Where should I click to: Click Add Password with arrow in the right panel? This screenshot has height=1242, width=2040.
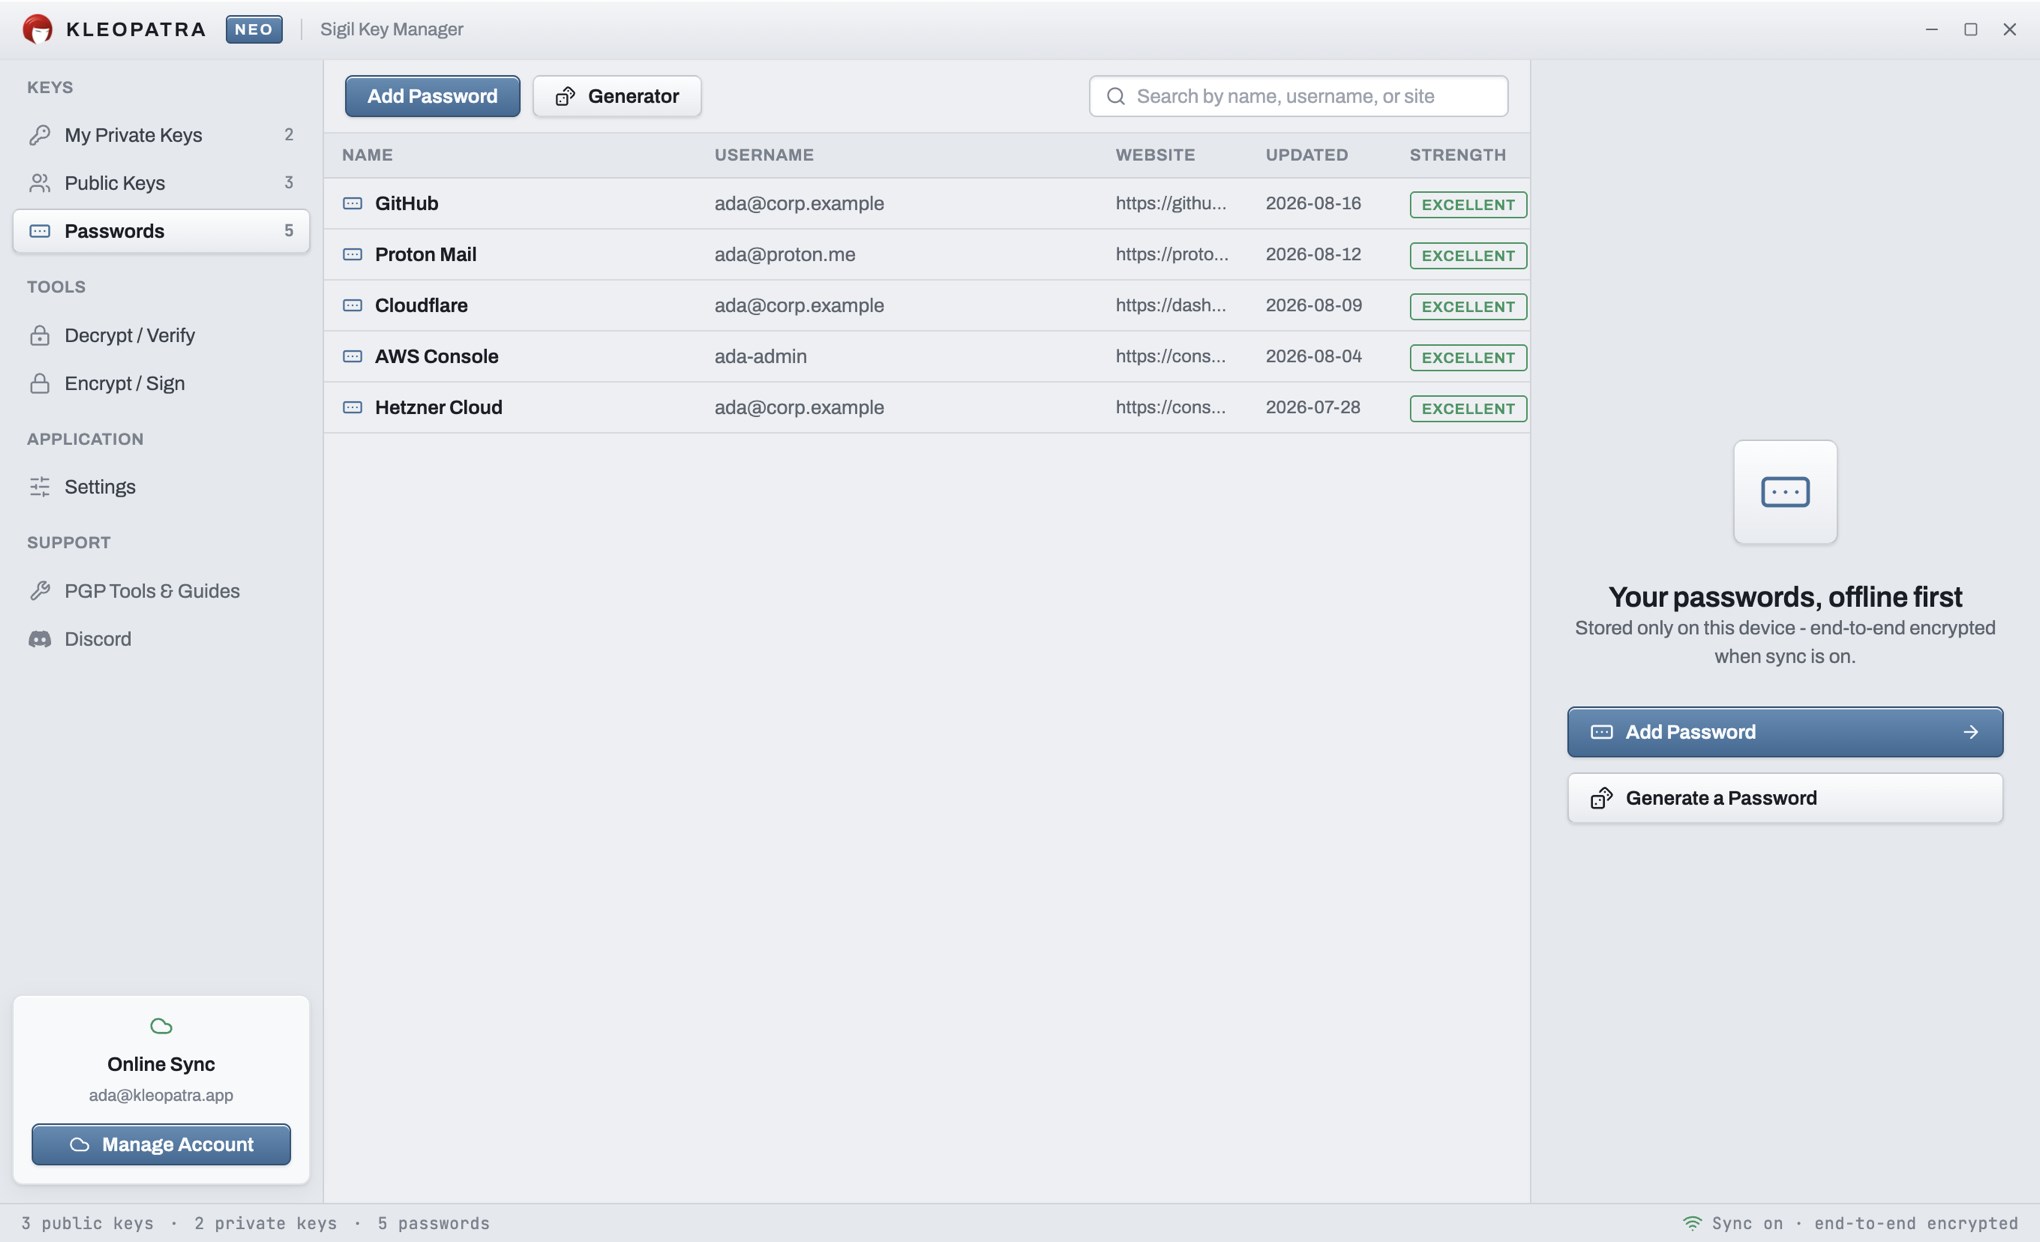1785,732
